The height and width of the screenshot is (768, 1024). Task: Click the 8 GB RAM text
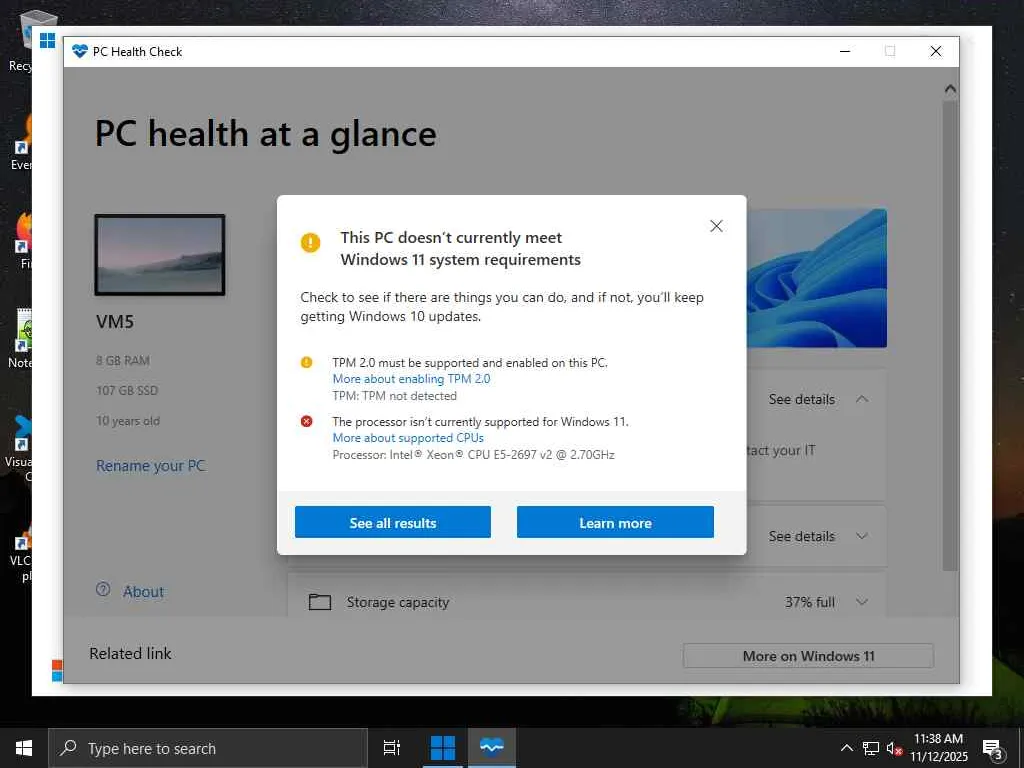point(123,360)
